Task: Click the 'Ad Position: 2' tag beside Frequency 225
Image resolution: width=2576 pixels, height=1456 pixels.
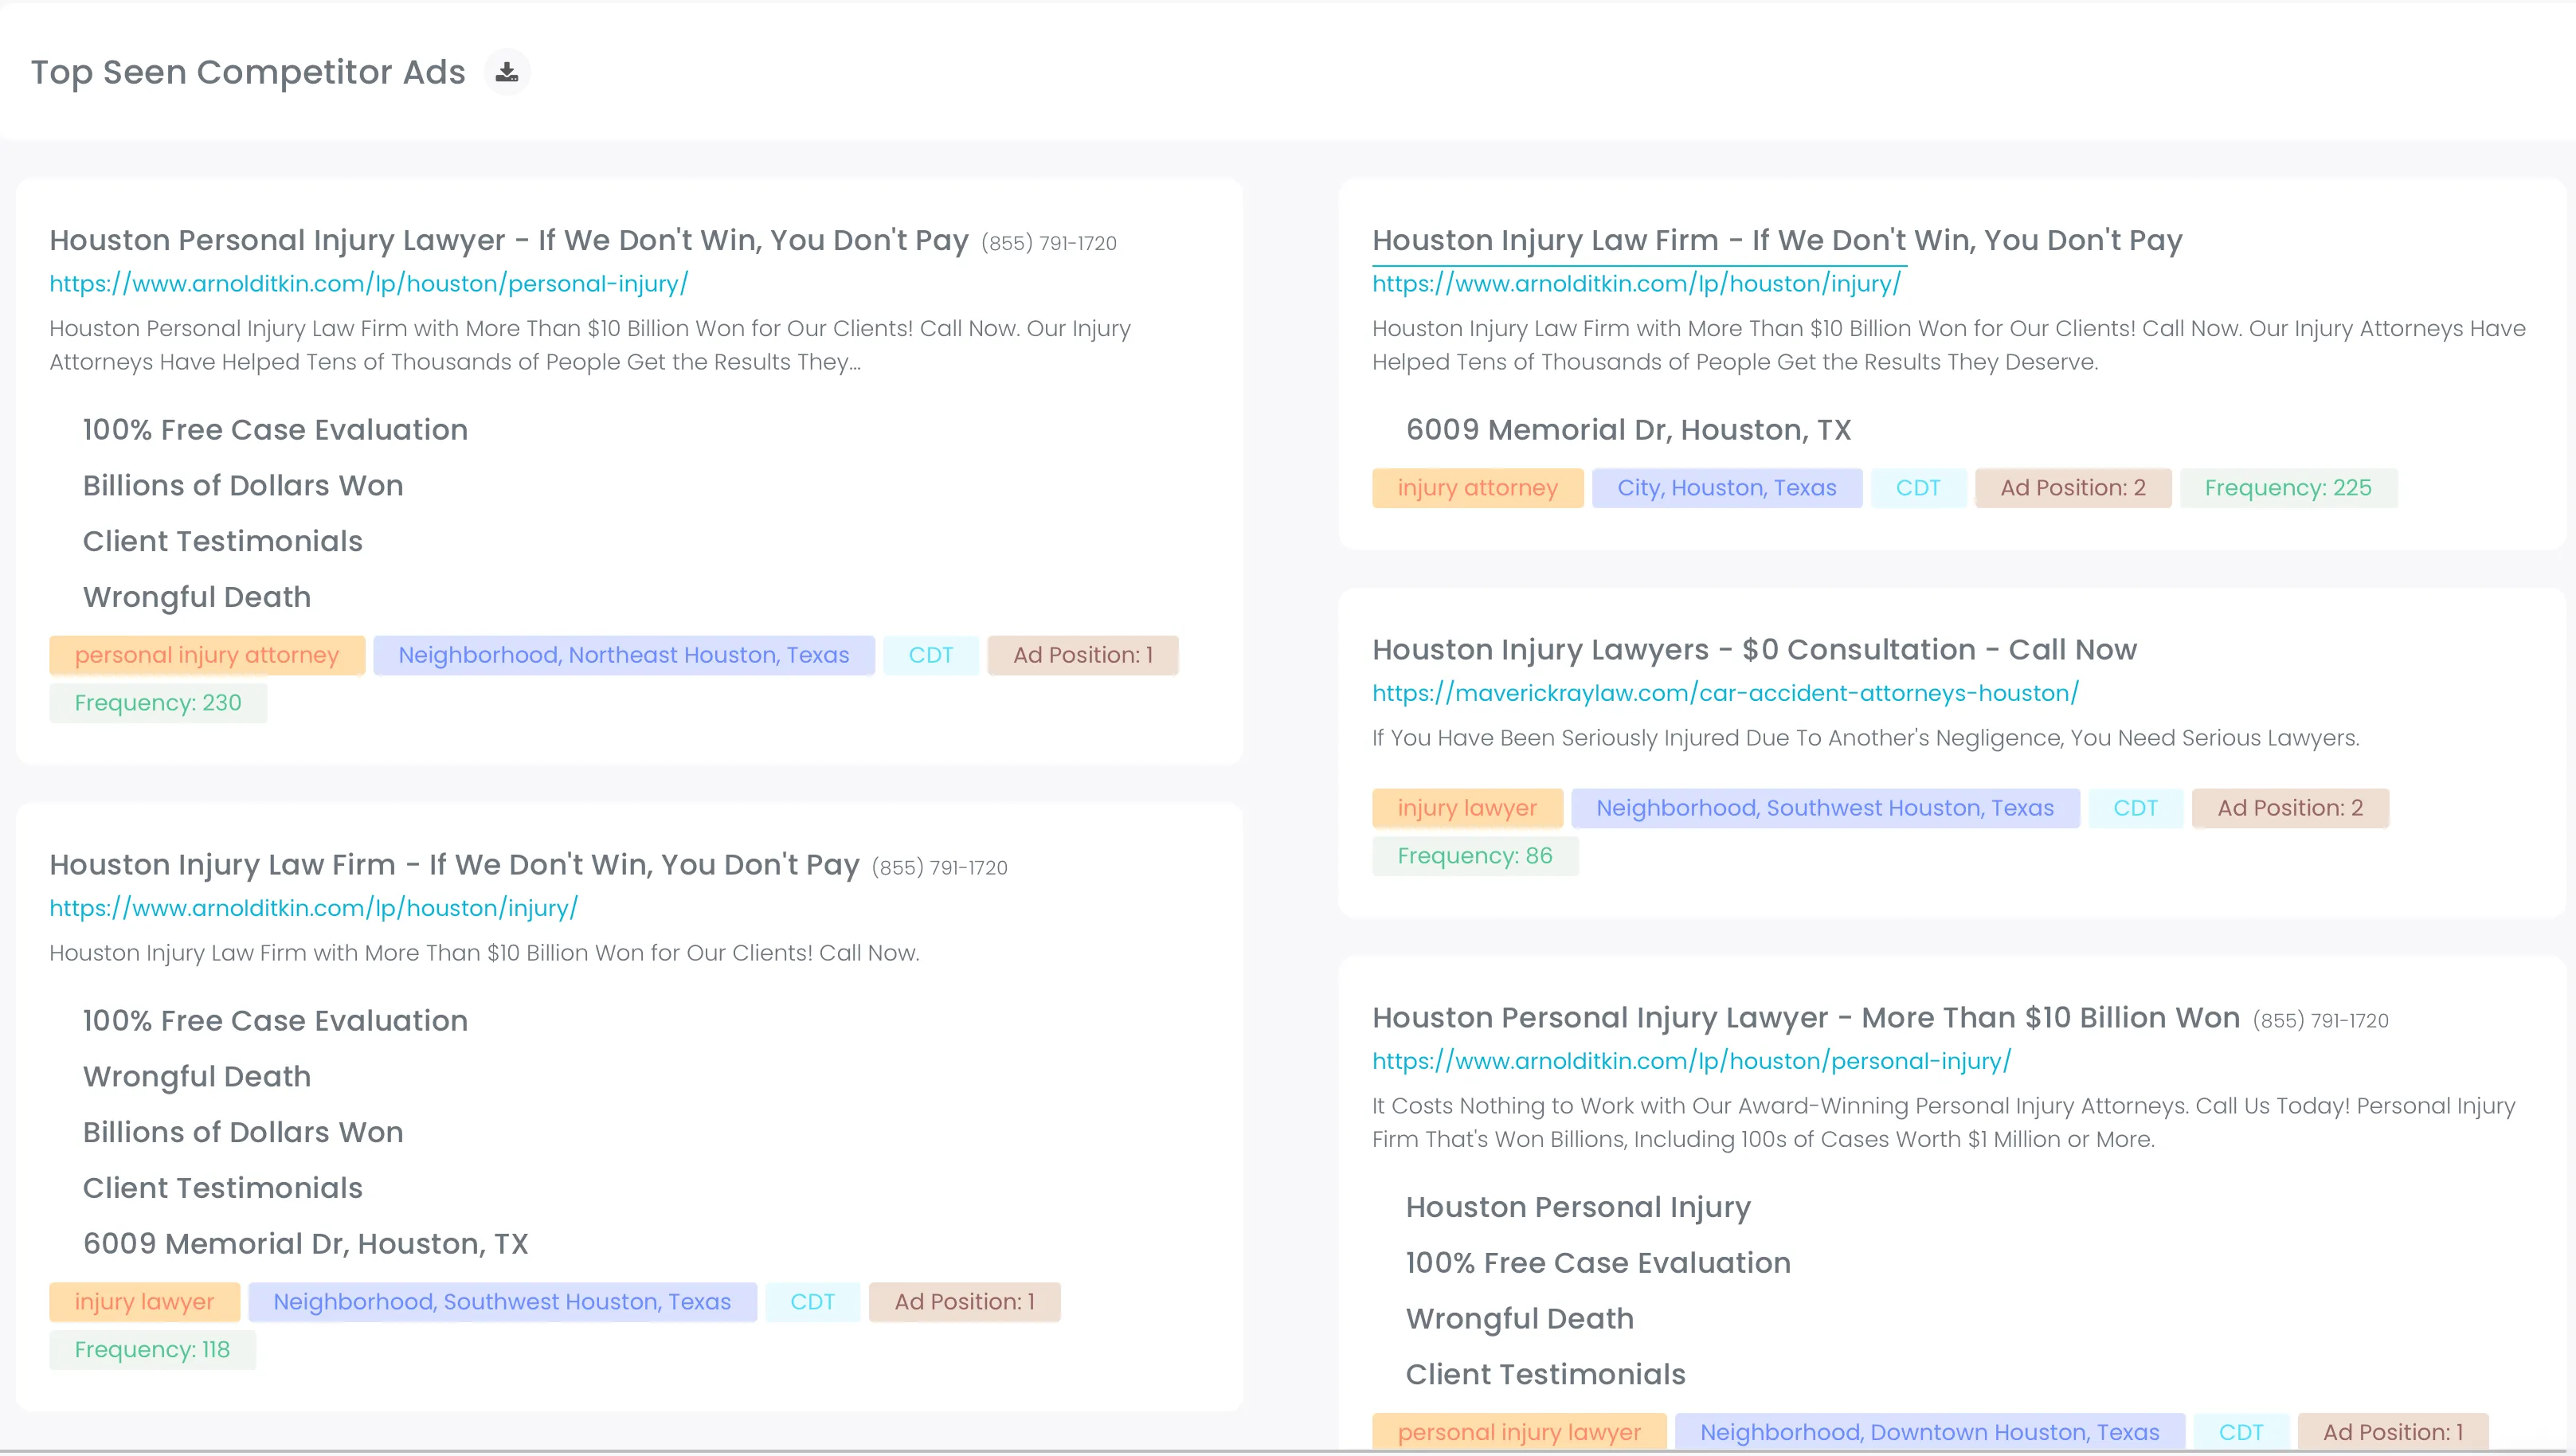Action: [2073, 488]
